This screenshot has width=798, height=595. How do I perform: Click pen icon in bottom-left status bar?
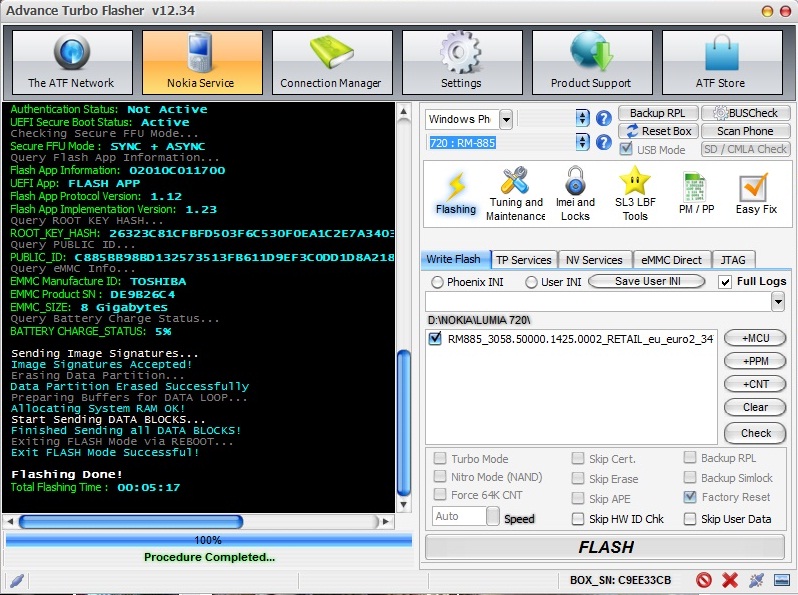click(x=17, y=580)
